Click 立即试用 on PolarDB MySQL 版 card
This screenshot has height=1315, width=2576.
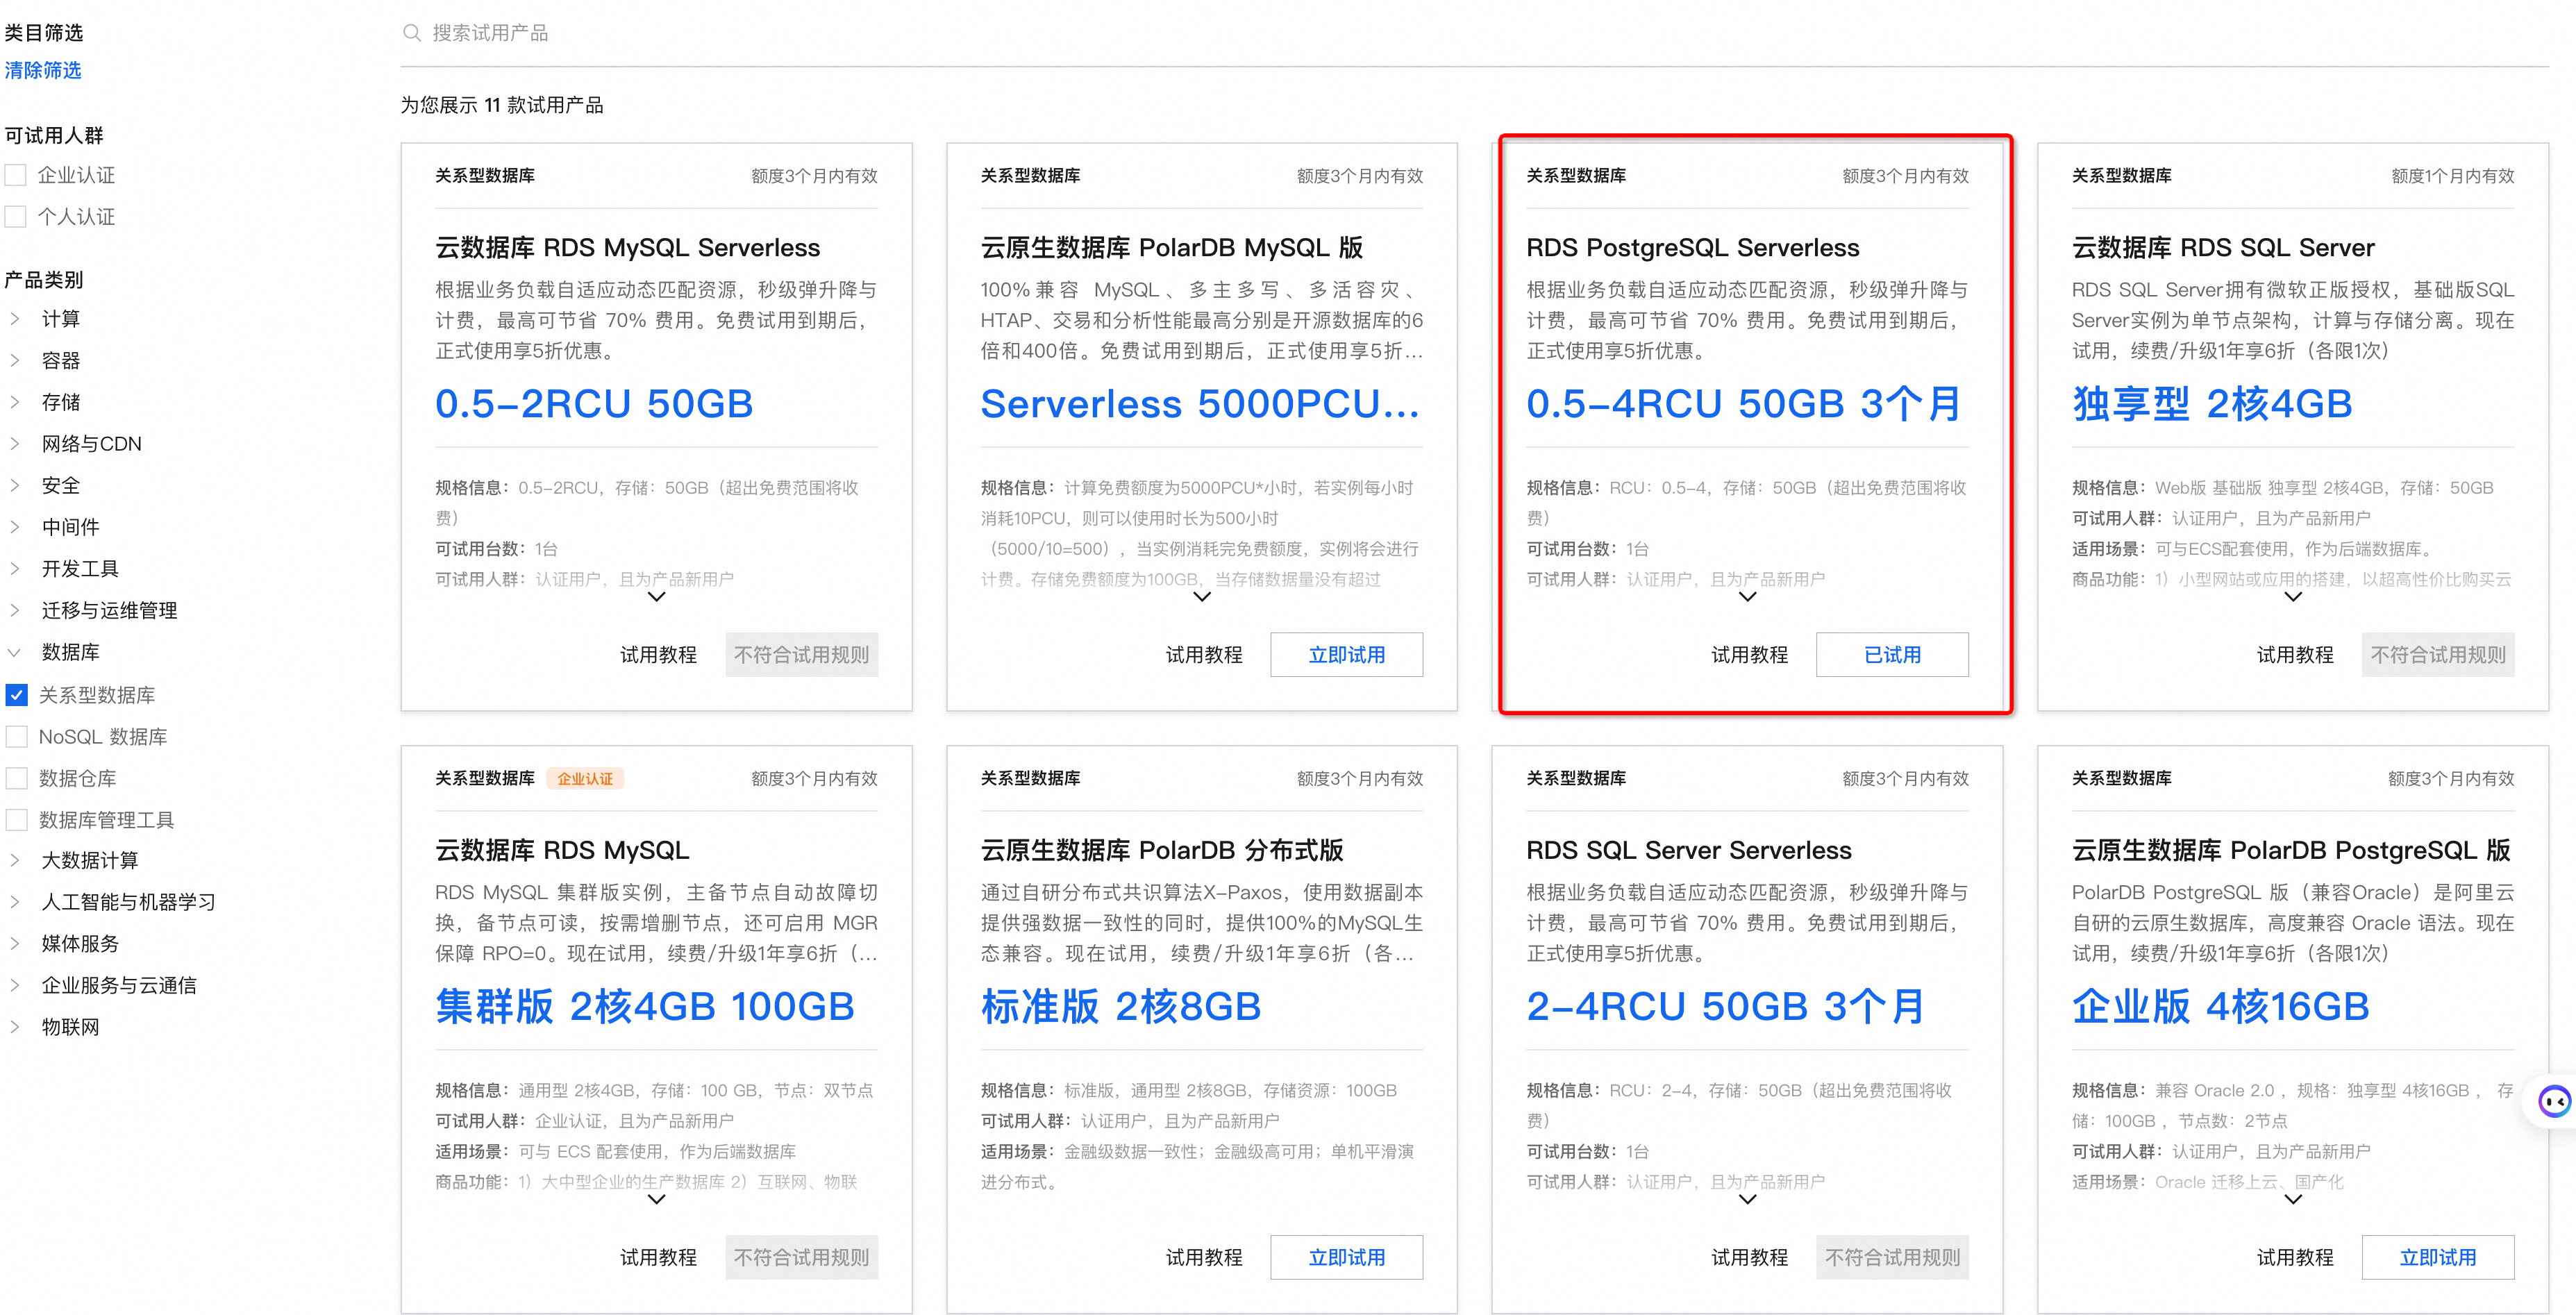click(x=1347, y=655)
